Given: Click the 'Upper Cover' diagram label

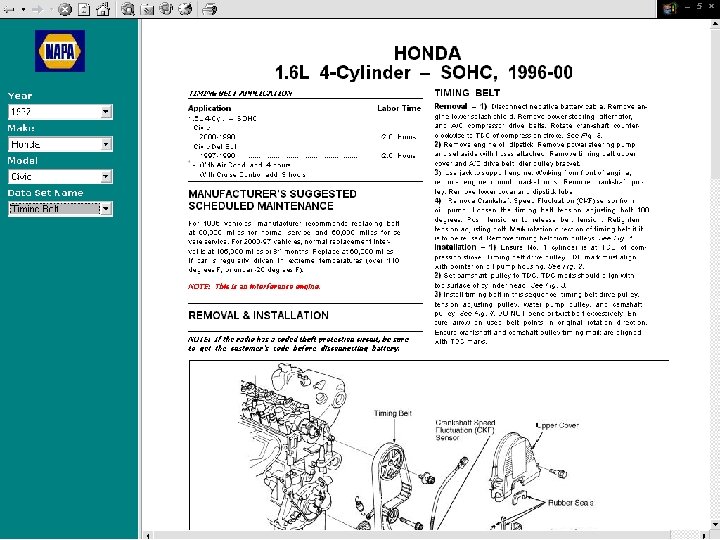Looking at the screenshot, I should (557, 426).
